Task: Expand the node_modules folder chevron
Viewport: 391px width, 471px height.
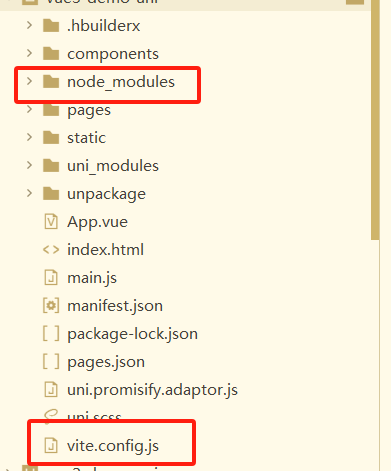Action: click(x=29, y=81)
